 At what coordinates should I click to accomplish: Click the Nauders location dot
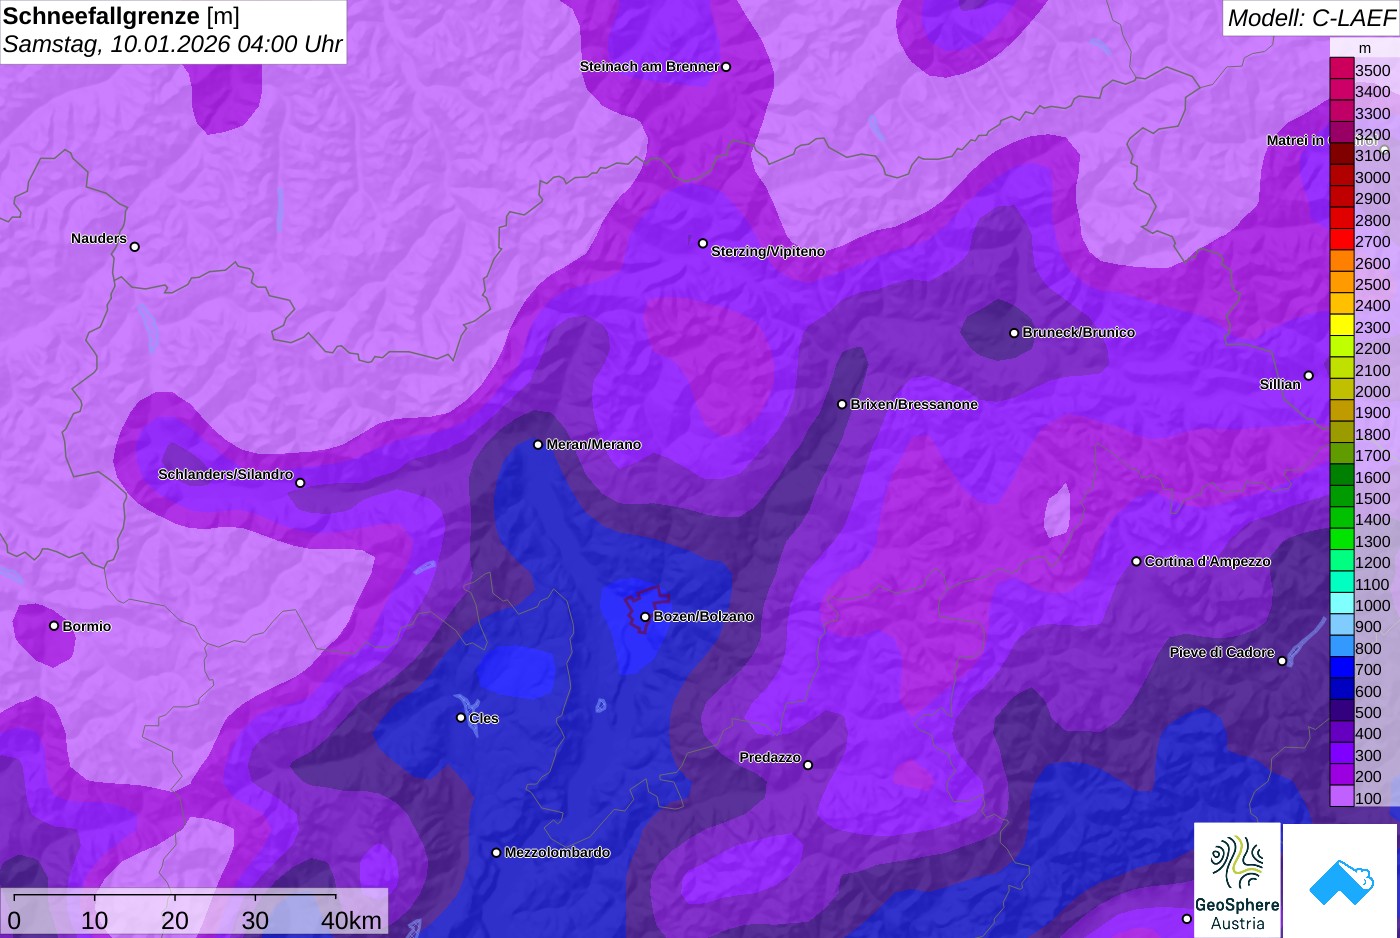[135, 247]
